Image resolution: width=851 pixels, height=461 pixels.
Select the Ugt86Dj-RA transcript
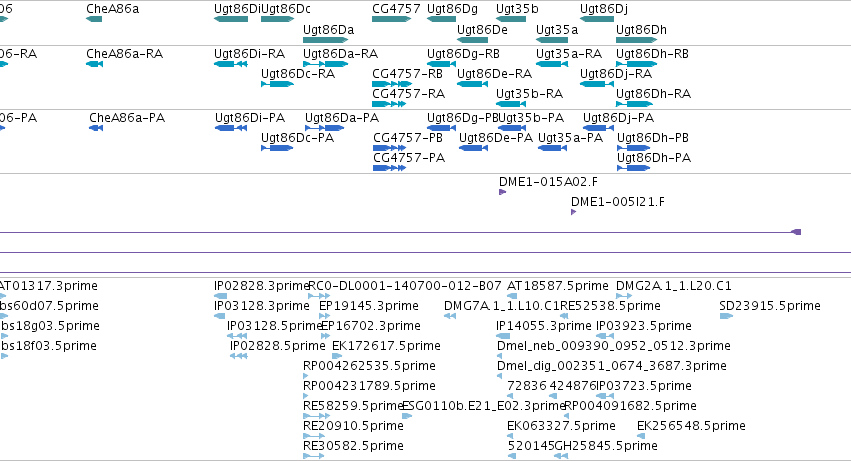tap(596, 84)
